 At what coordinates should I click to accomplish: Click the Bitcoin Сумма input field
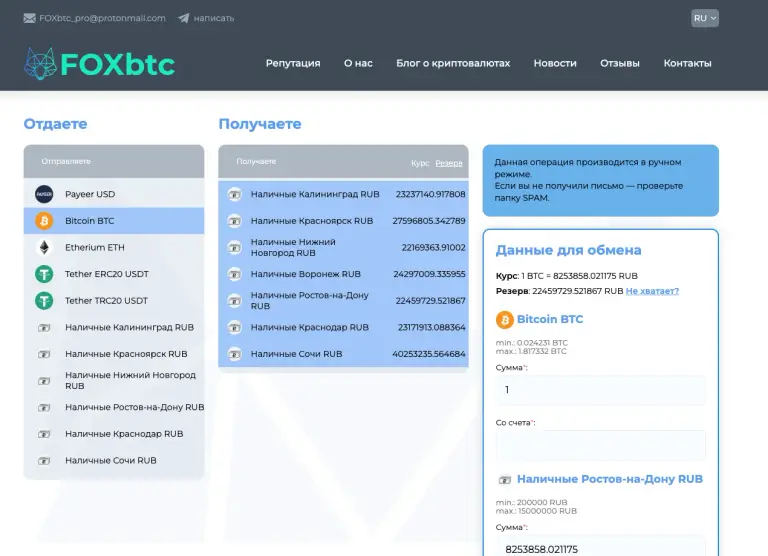(x=600, y=390)
